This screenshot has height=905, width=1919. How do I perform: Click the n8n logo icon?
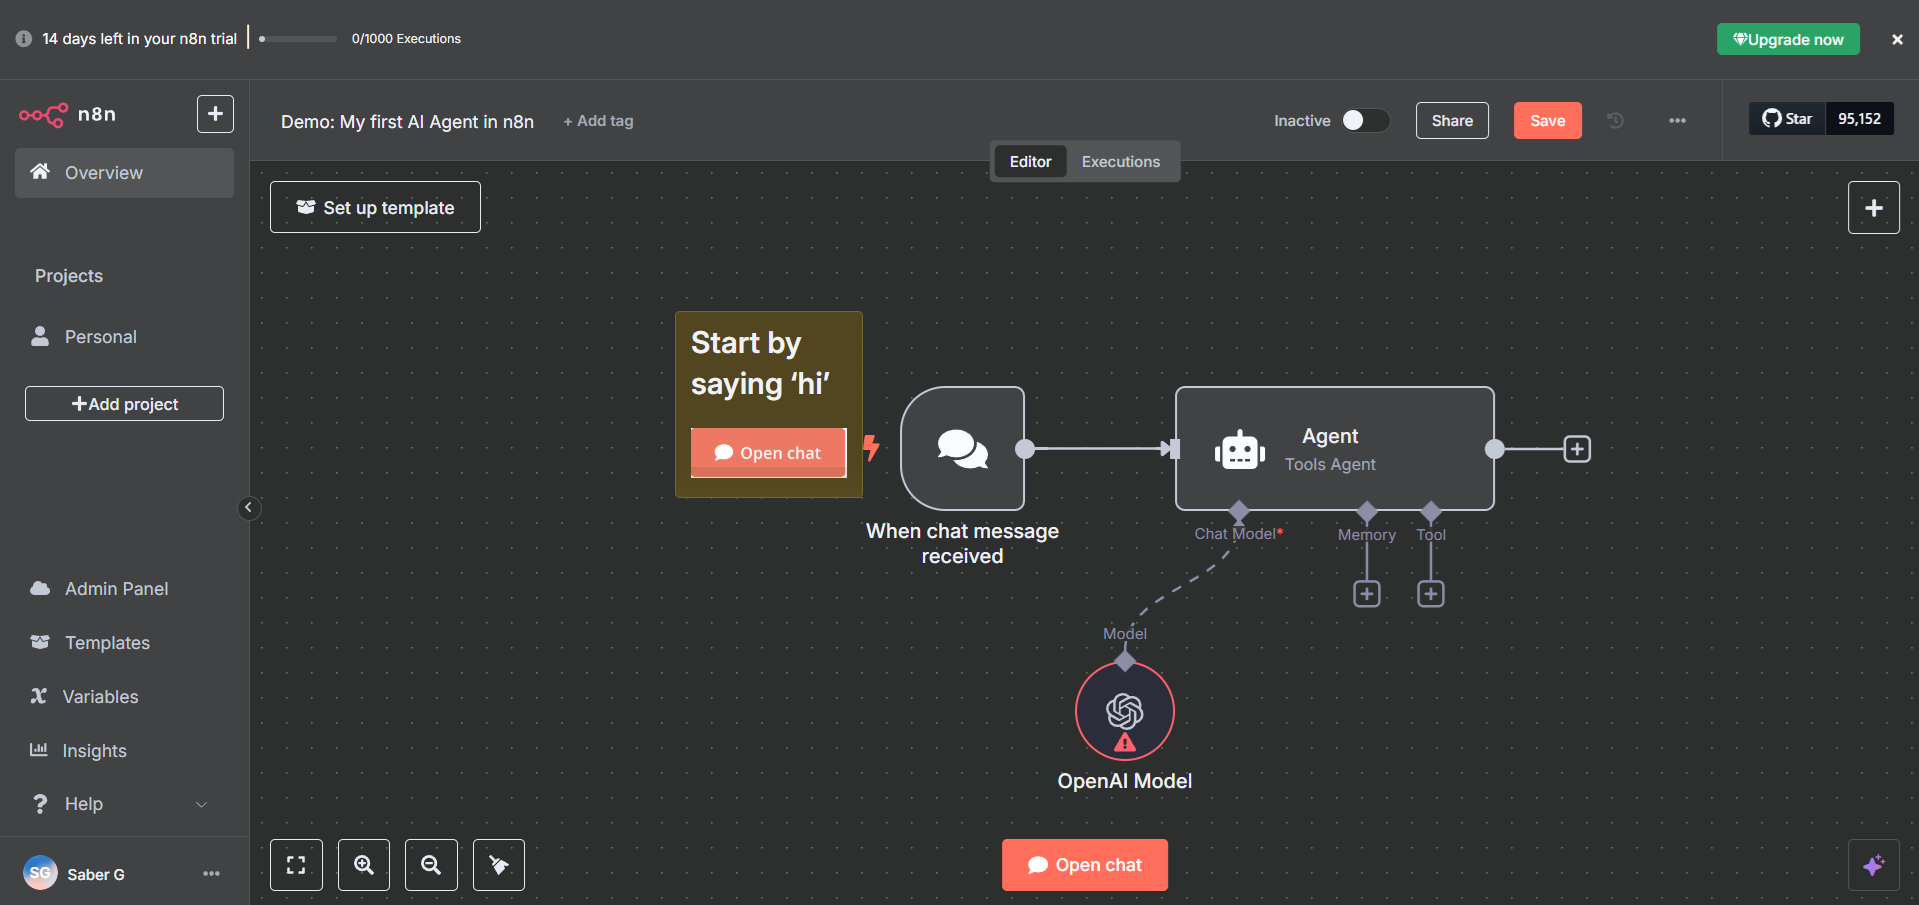pos(43,114)
